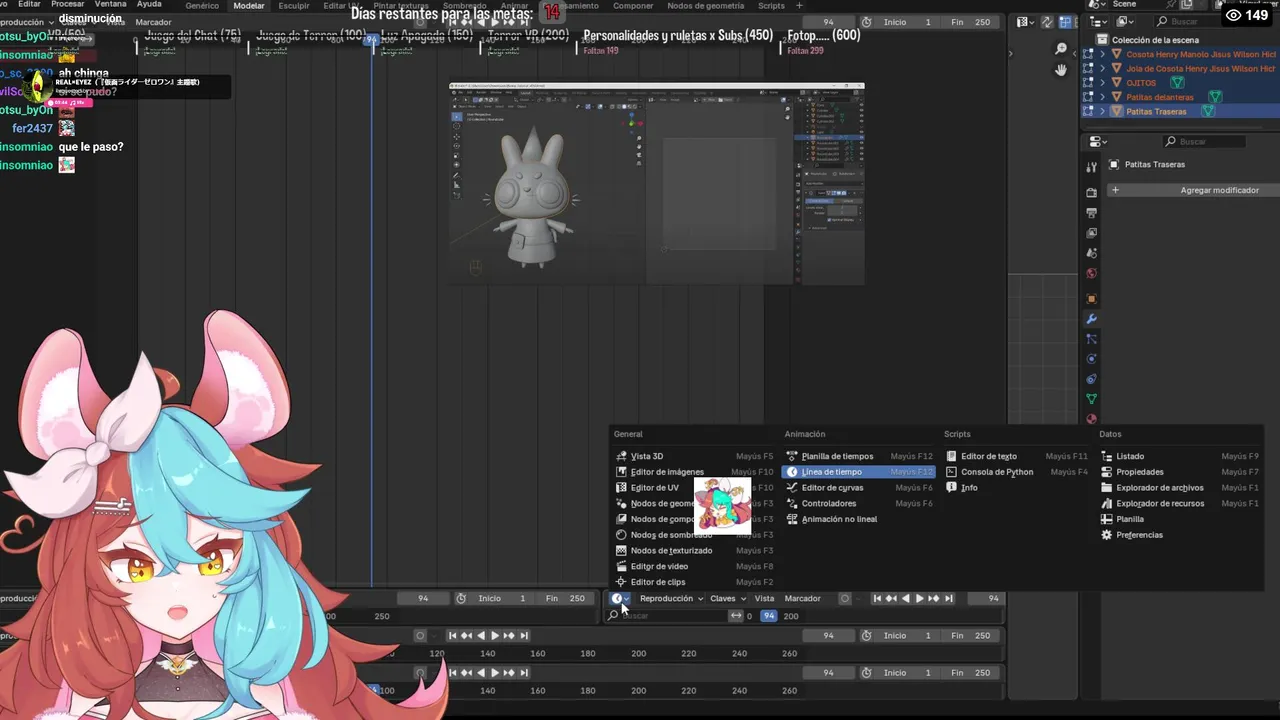Switch to the Modelar workspace tab

(x=249, y=6)
